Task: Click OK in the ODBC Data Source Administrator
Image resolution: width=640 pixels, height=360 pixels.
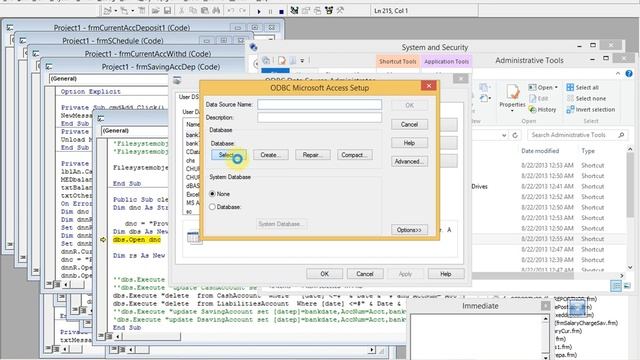Action: (324, 274)
